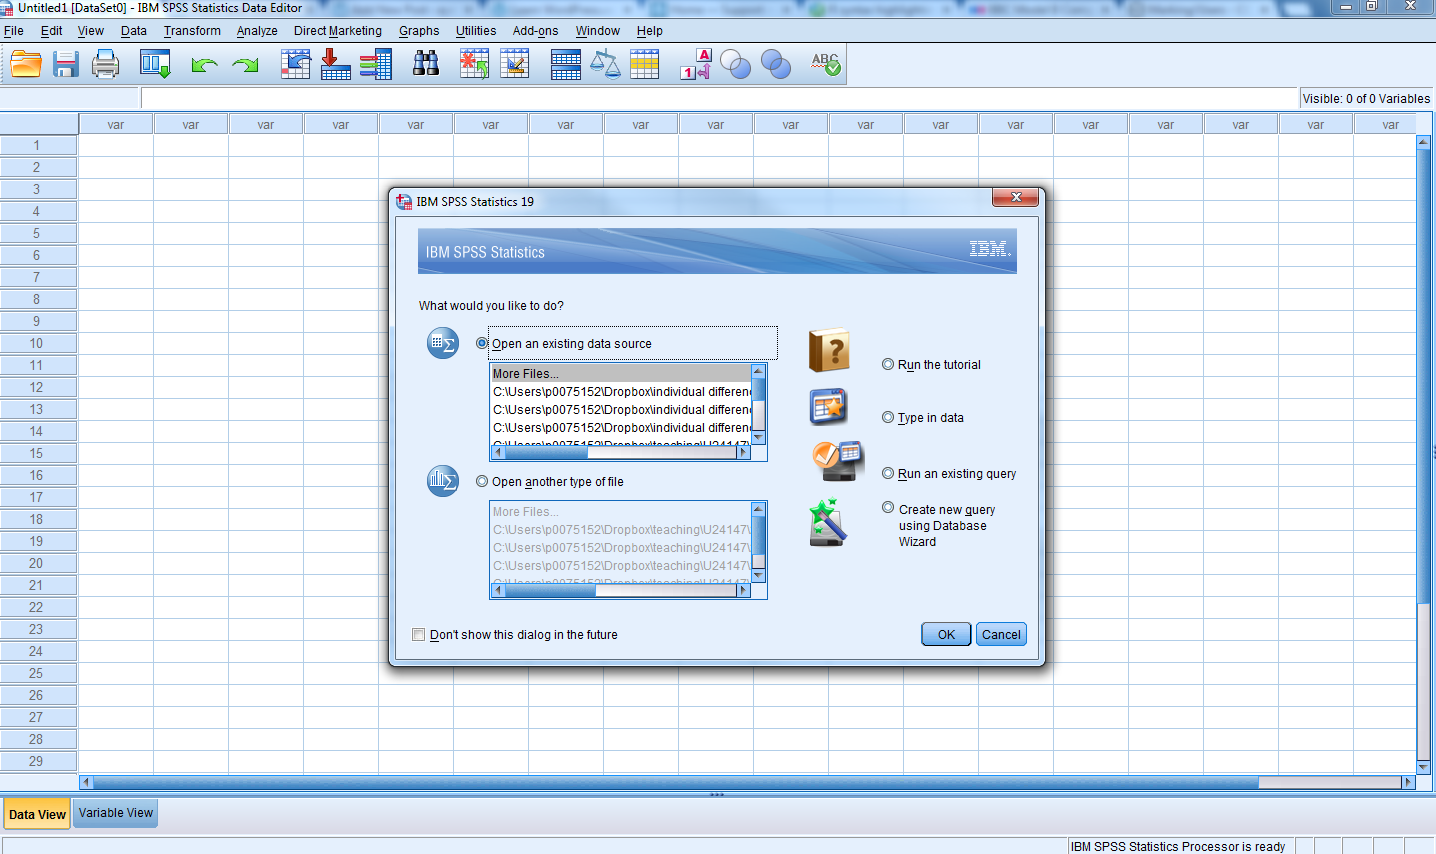Click the Value Labels icon in toolbar
1436x854 pixels.
[696, 65]
